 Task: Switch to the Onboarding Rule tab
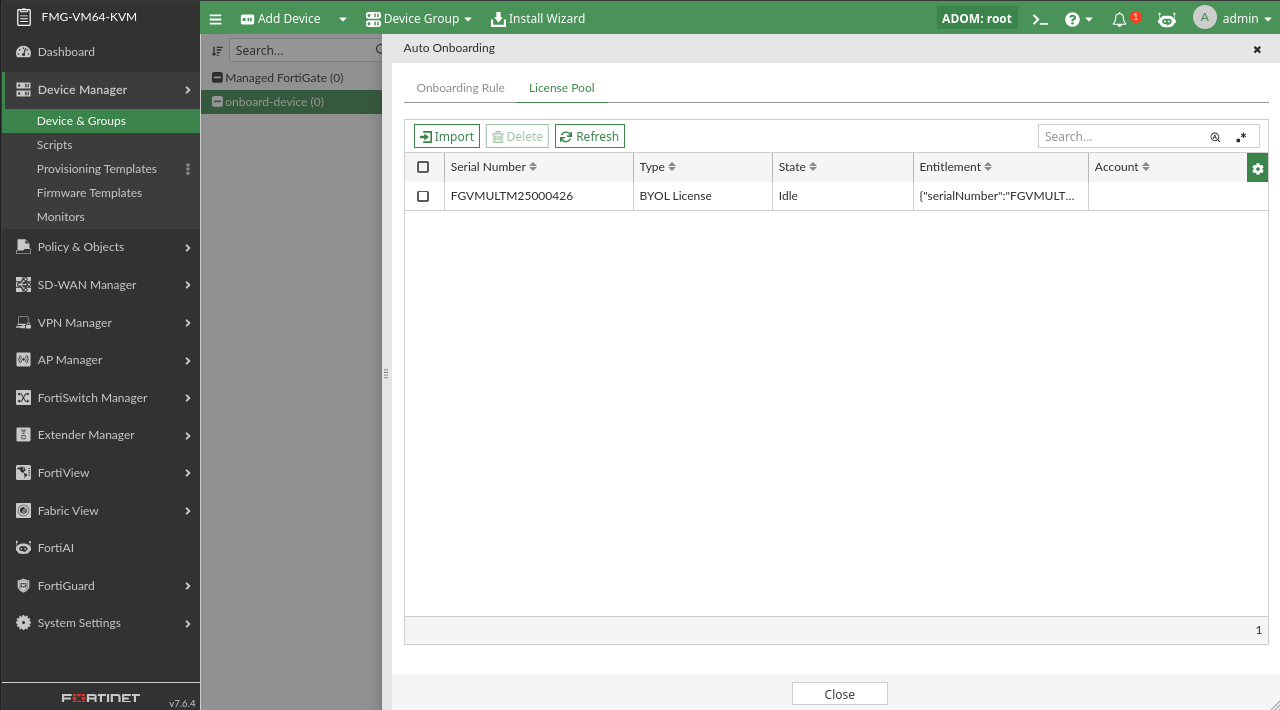[460, 88]
